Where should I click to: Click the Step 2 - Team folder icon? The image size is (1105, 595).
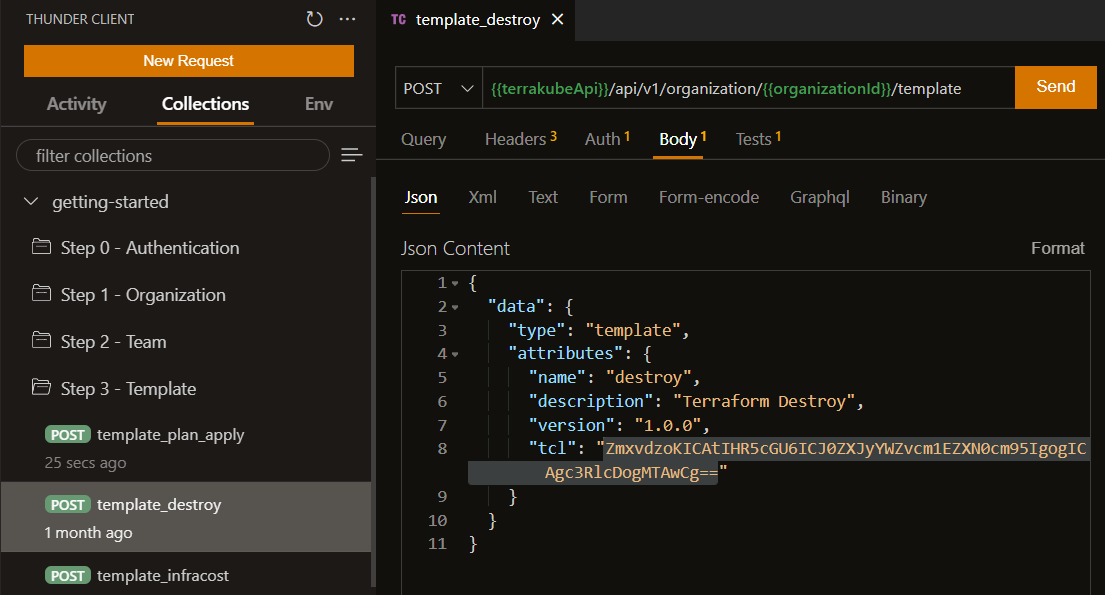pos(41,341)
